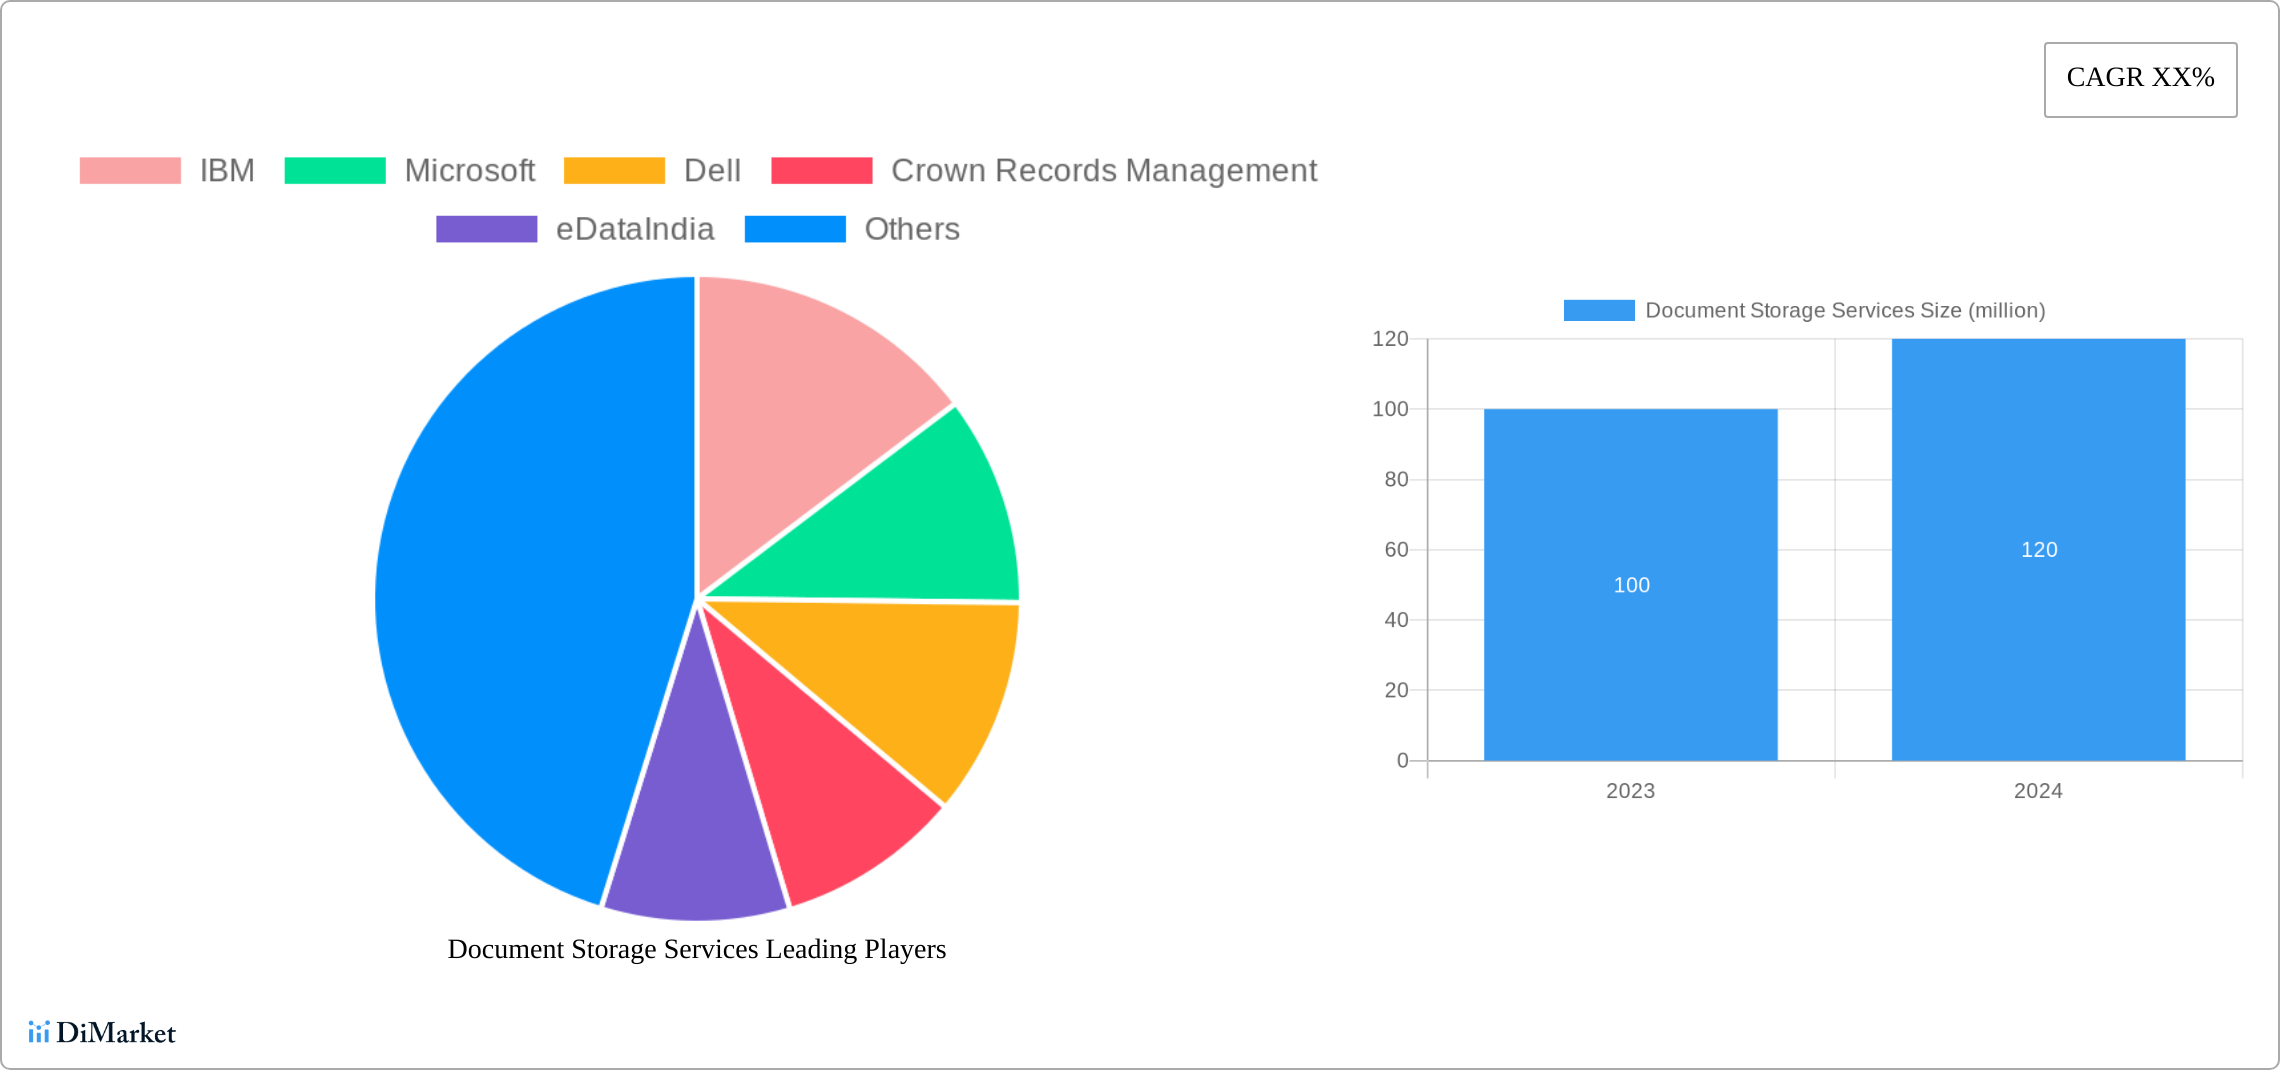Click the CAGR XX% box
Viewport: 2280px width, 1070px height.
[2140, 79]
